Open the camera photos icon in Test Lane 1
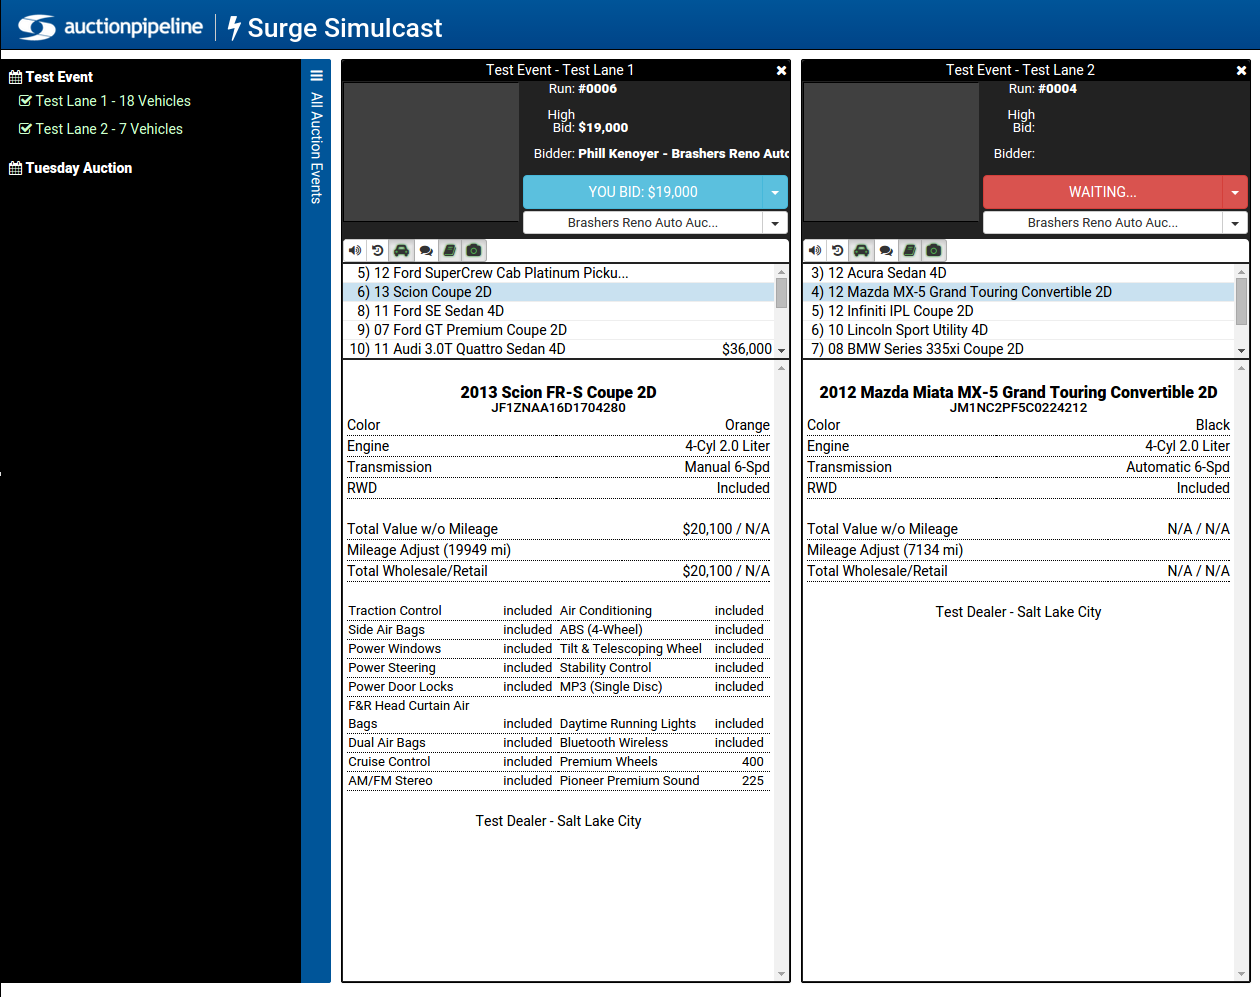1260x997 pixels. (x=473, y=250)
